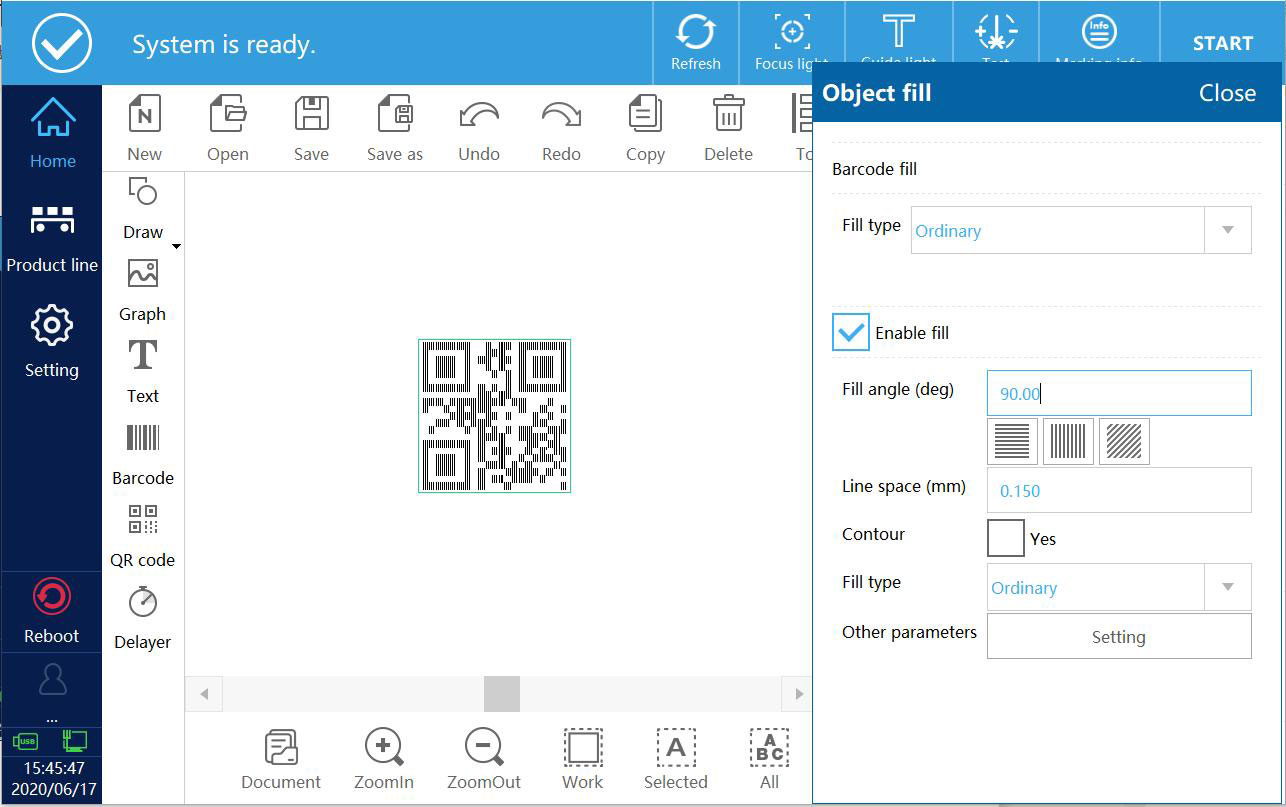Click the Fill angle input field
This screenshot has height=807, width=1286.
click(1119, 393)
